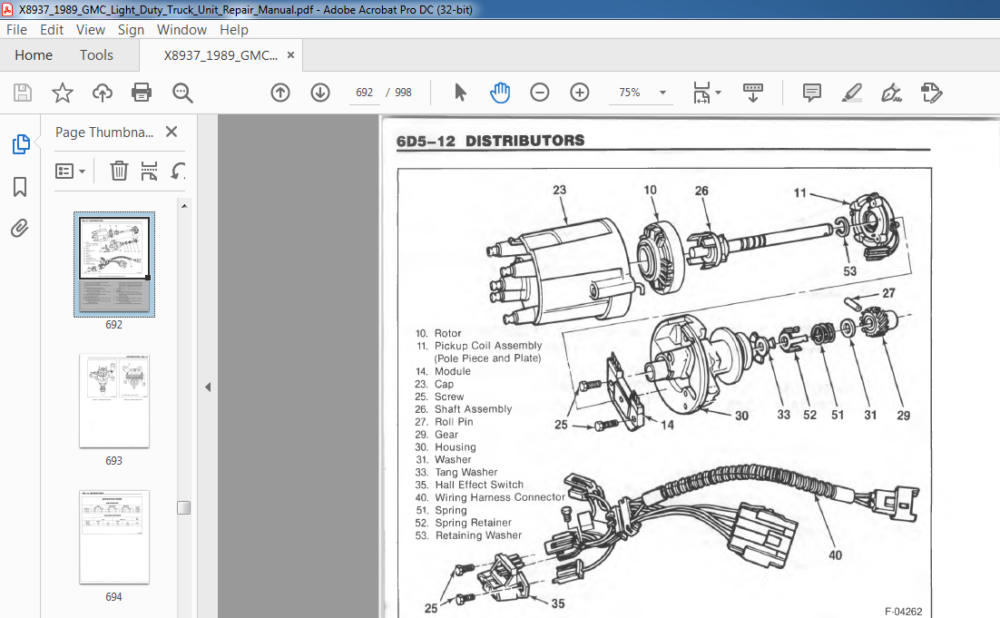Upload the file to cloud icon
This screenshot has height=618, width=1000.
[x=102, y=92]
